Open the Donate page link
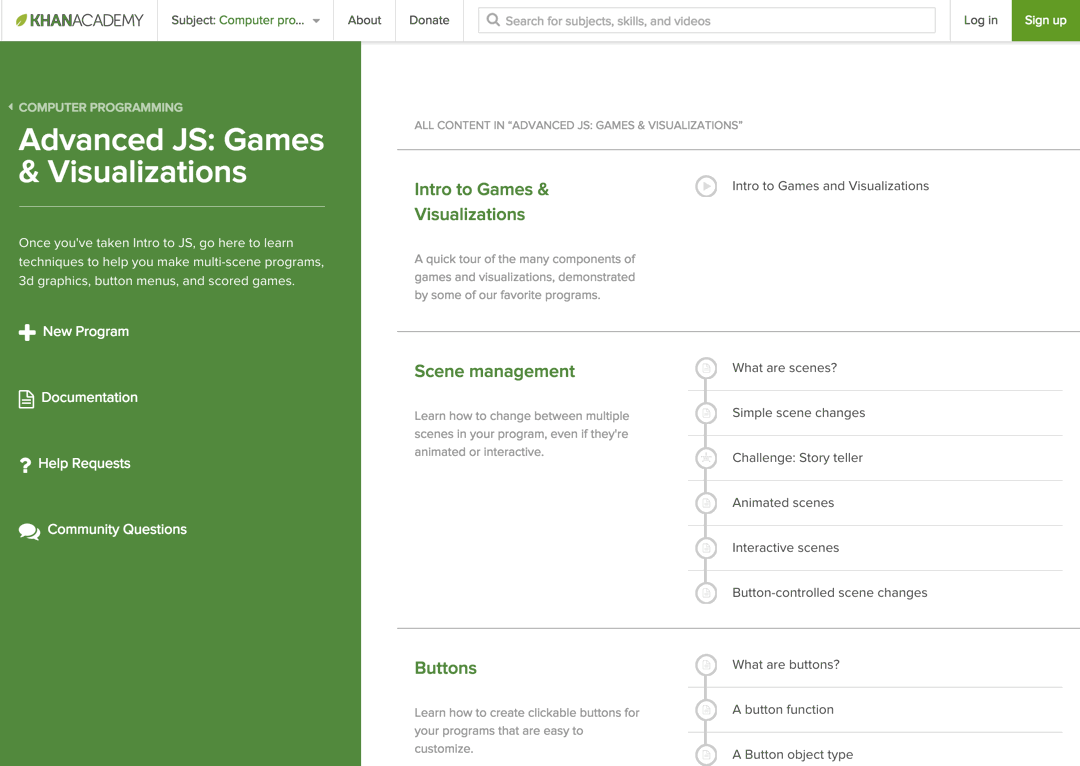Image resolution: width=1080 pixels, height=766 pixels. (429, 21)
